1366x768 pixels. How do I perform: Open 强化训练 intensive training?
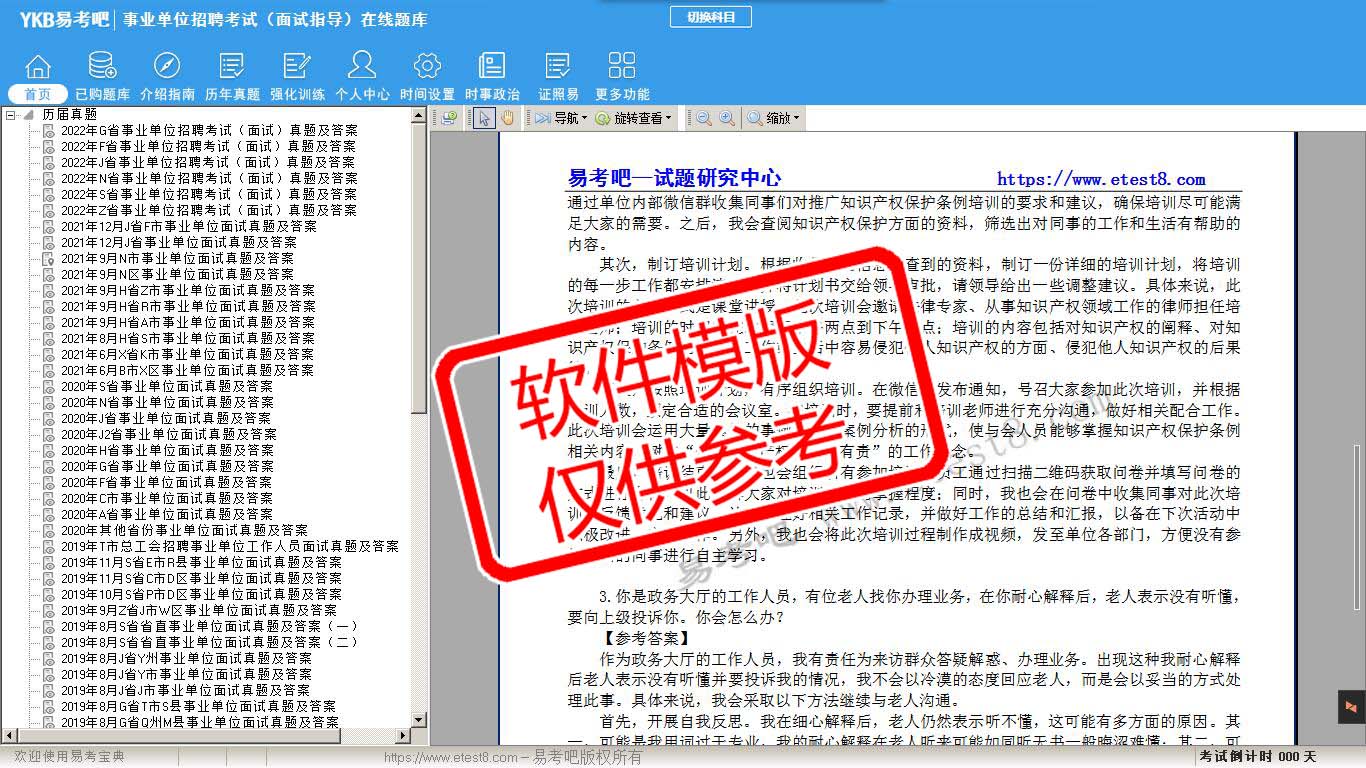click(x=297, y=76)
